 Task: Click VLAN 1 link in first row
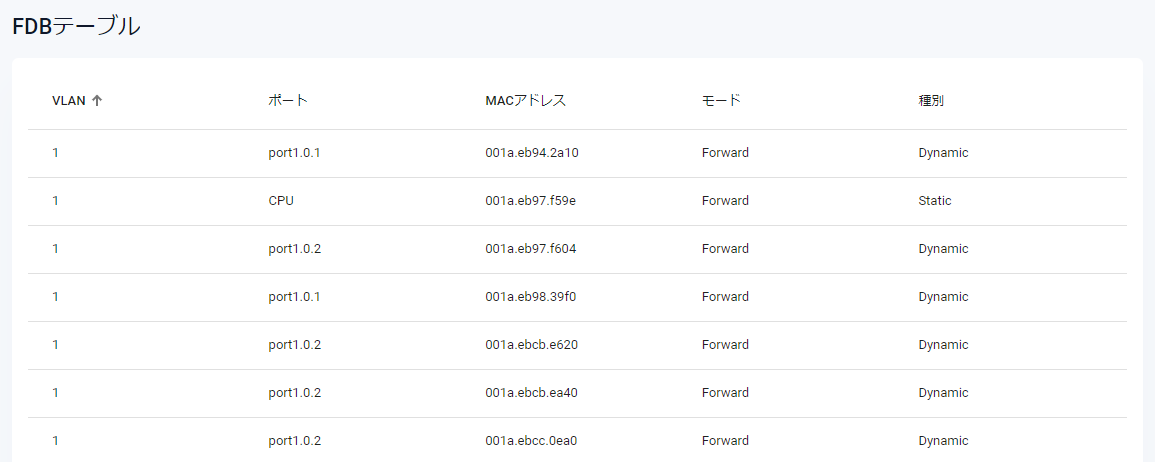point(55,153)
